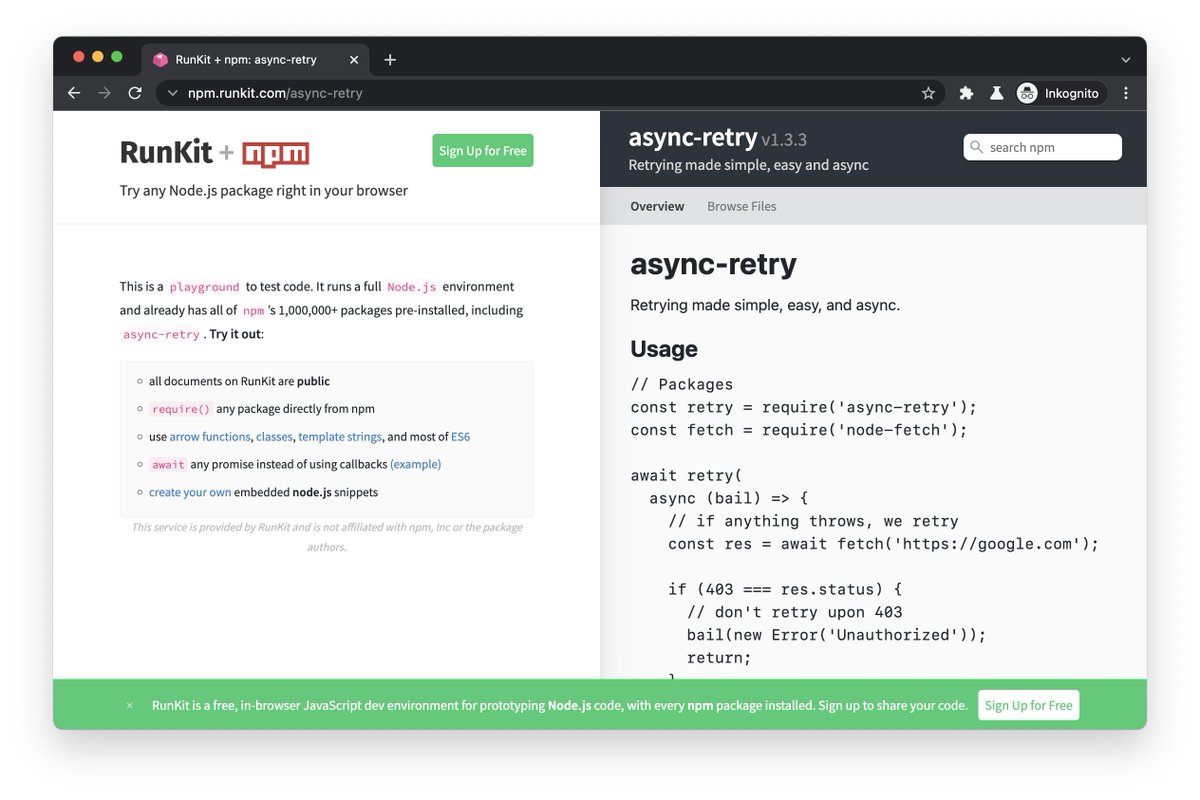
Task: Open the Inkognito profile menu
Action: [x=1061, y=93]
